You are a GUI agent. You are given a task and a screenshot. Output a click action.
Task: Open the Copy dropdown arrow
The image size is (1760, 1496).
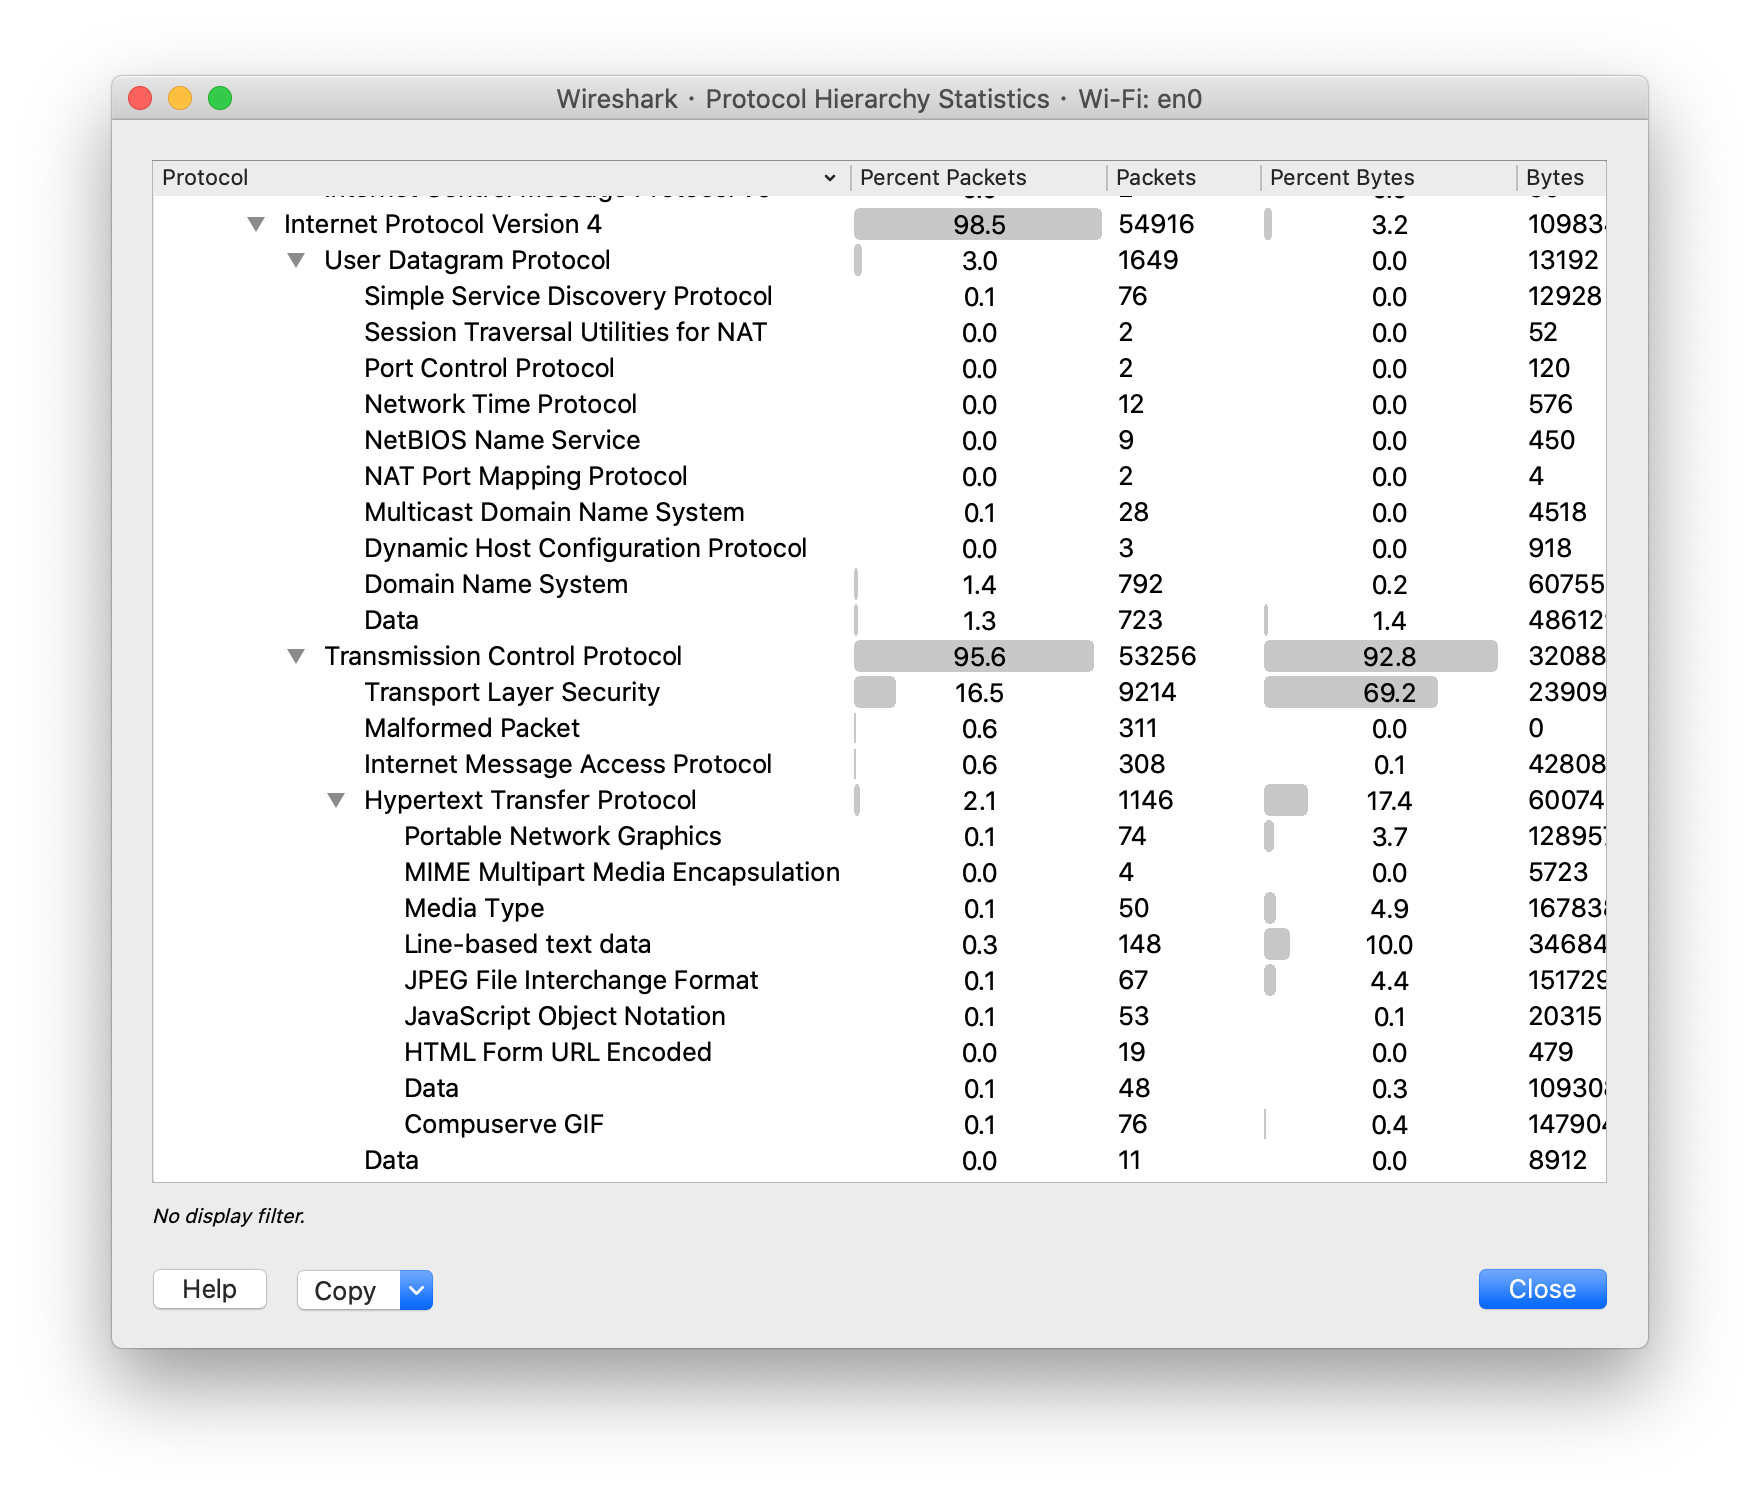pos(416,1290)
